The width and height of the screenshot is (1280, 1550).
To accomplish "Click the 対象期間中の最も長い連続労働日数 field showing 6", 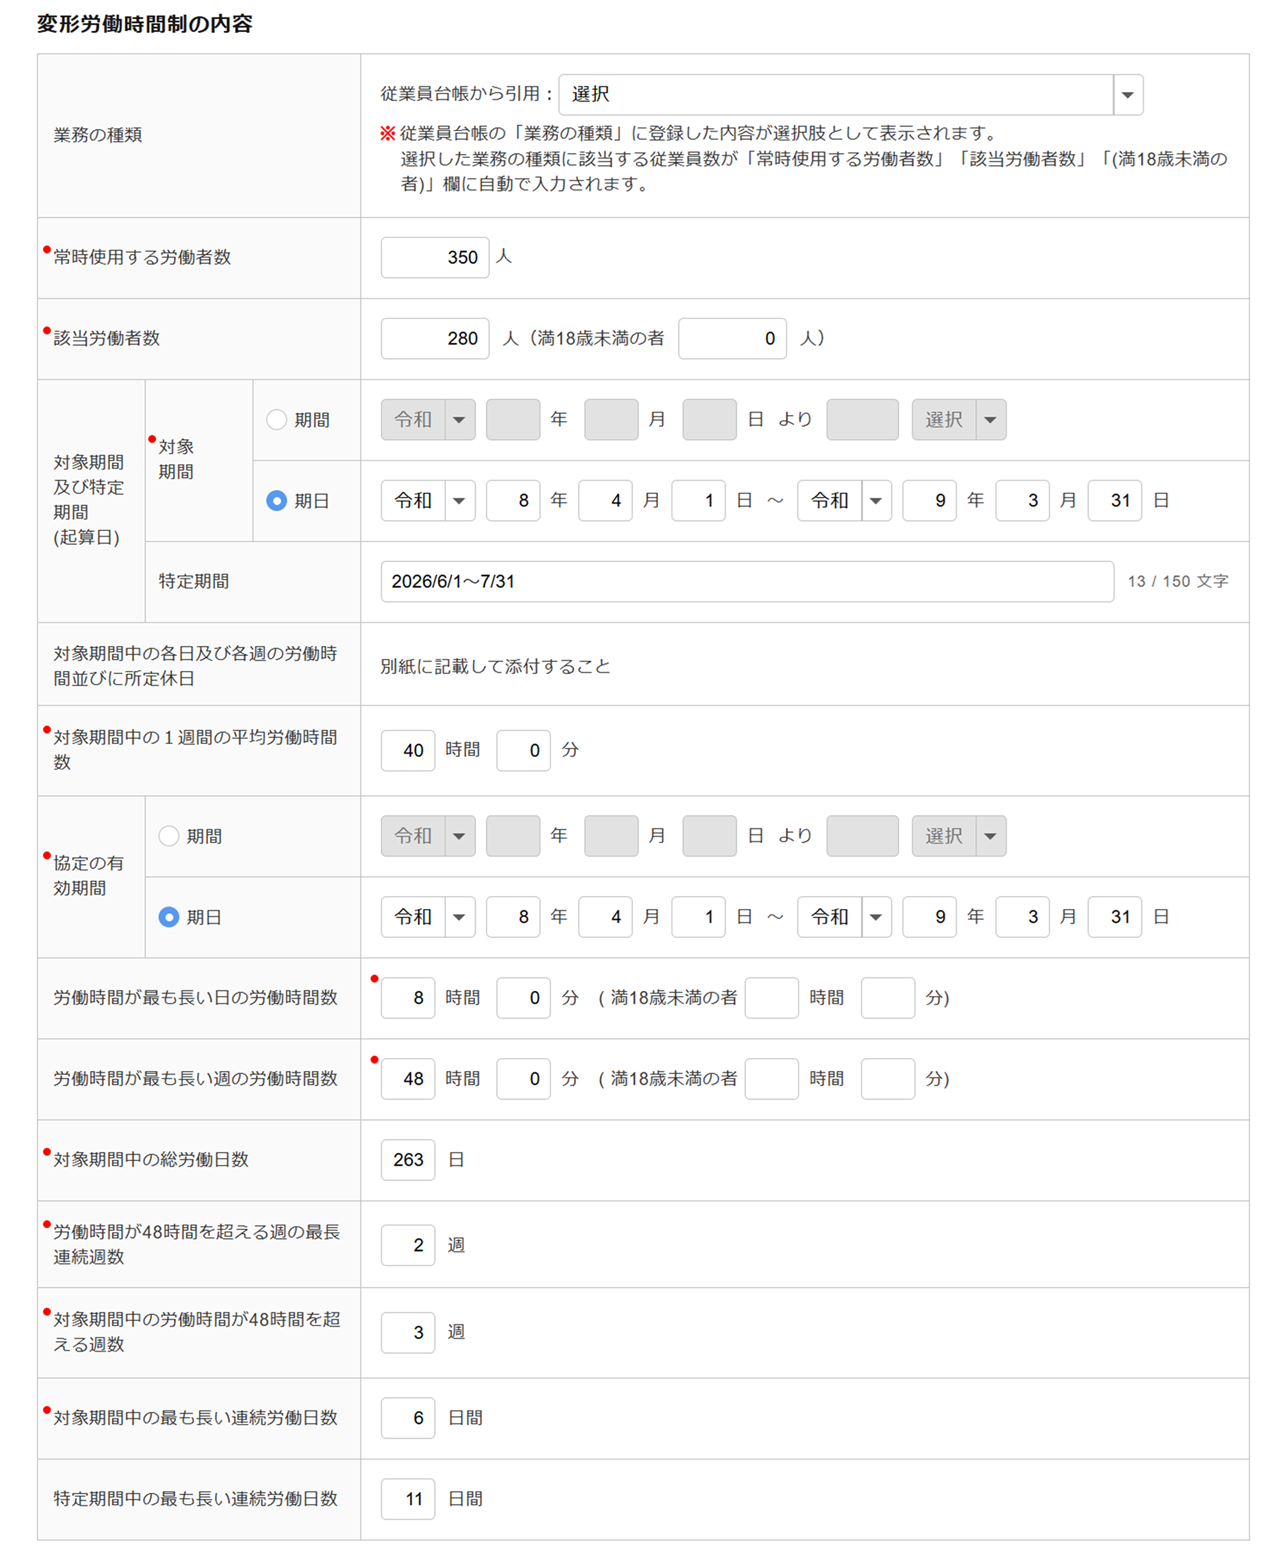I will pos(408,1418).
